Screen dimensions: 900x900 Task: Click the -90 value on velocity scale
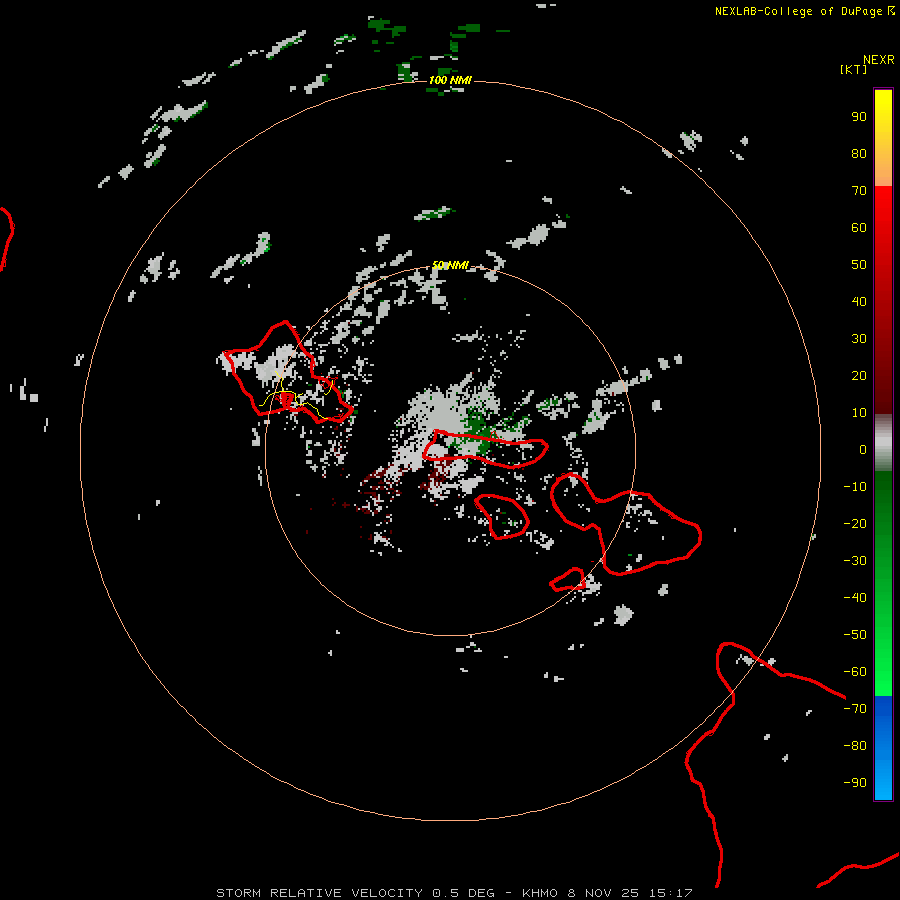855,783
